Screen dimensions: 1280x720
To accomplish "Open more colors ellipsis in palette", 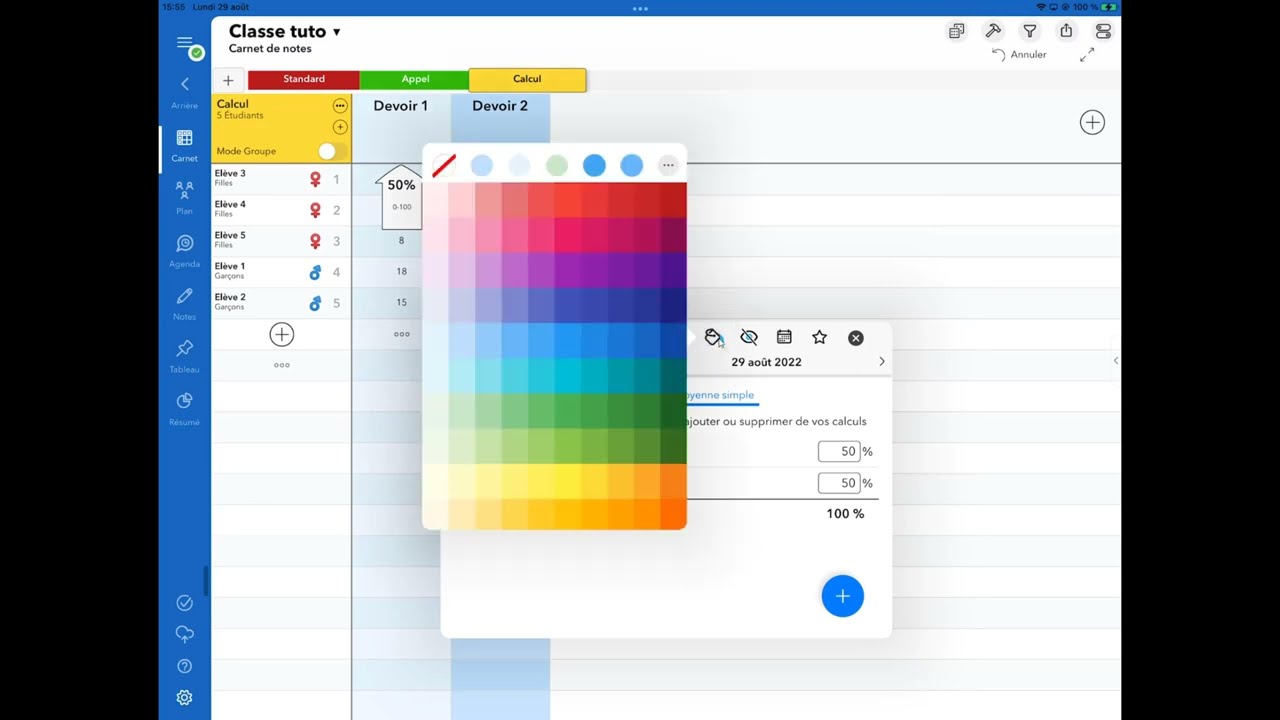I will click(x=668, y=165).
